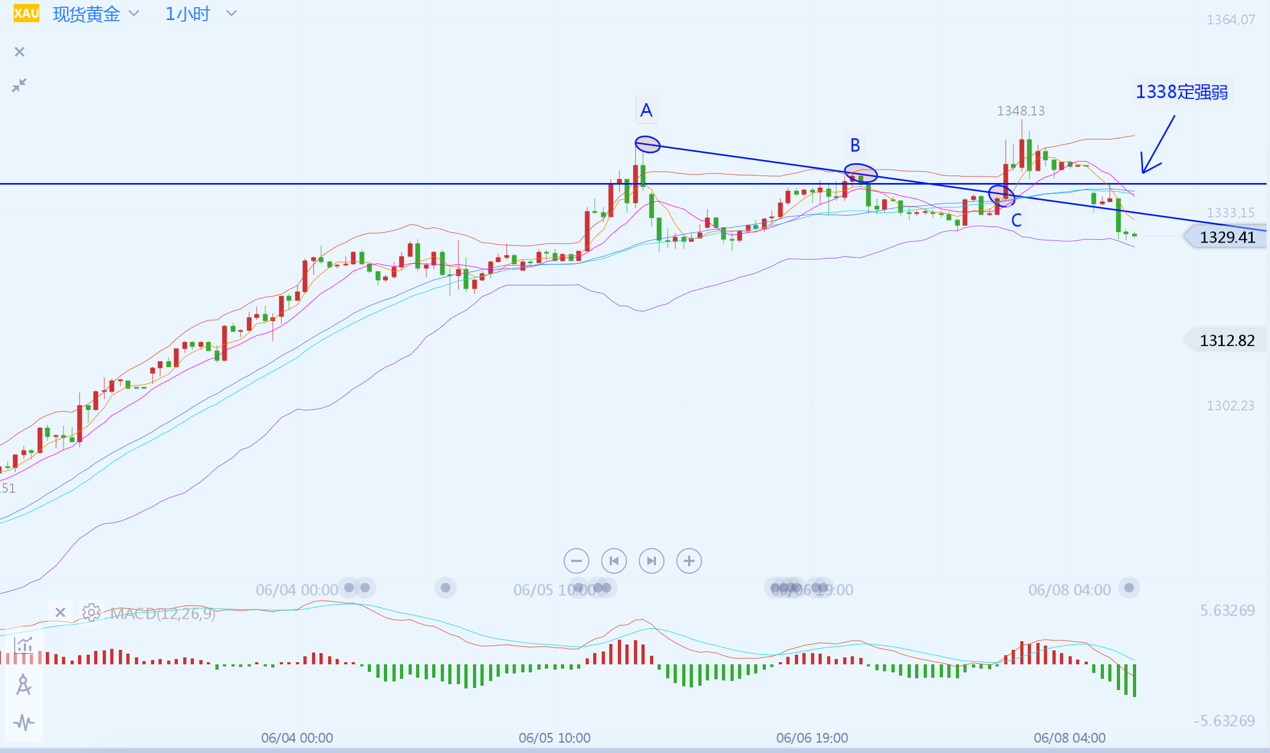The width and height of the screenshot is (1270, 753).
Task: Click 06/08 04:00 on the bottom time axis
Action: click(x=1069, y=738)
